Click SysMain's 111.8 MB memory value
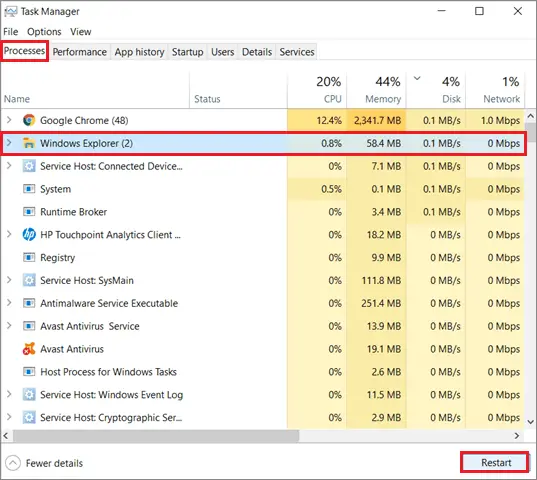The image size is (537, 480). [381, 280]
